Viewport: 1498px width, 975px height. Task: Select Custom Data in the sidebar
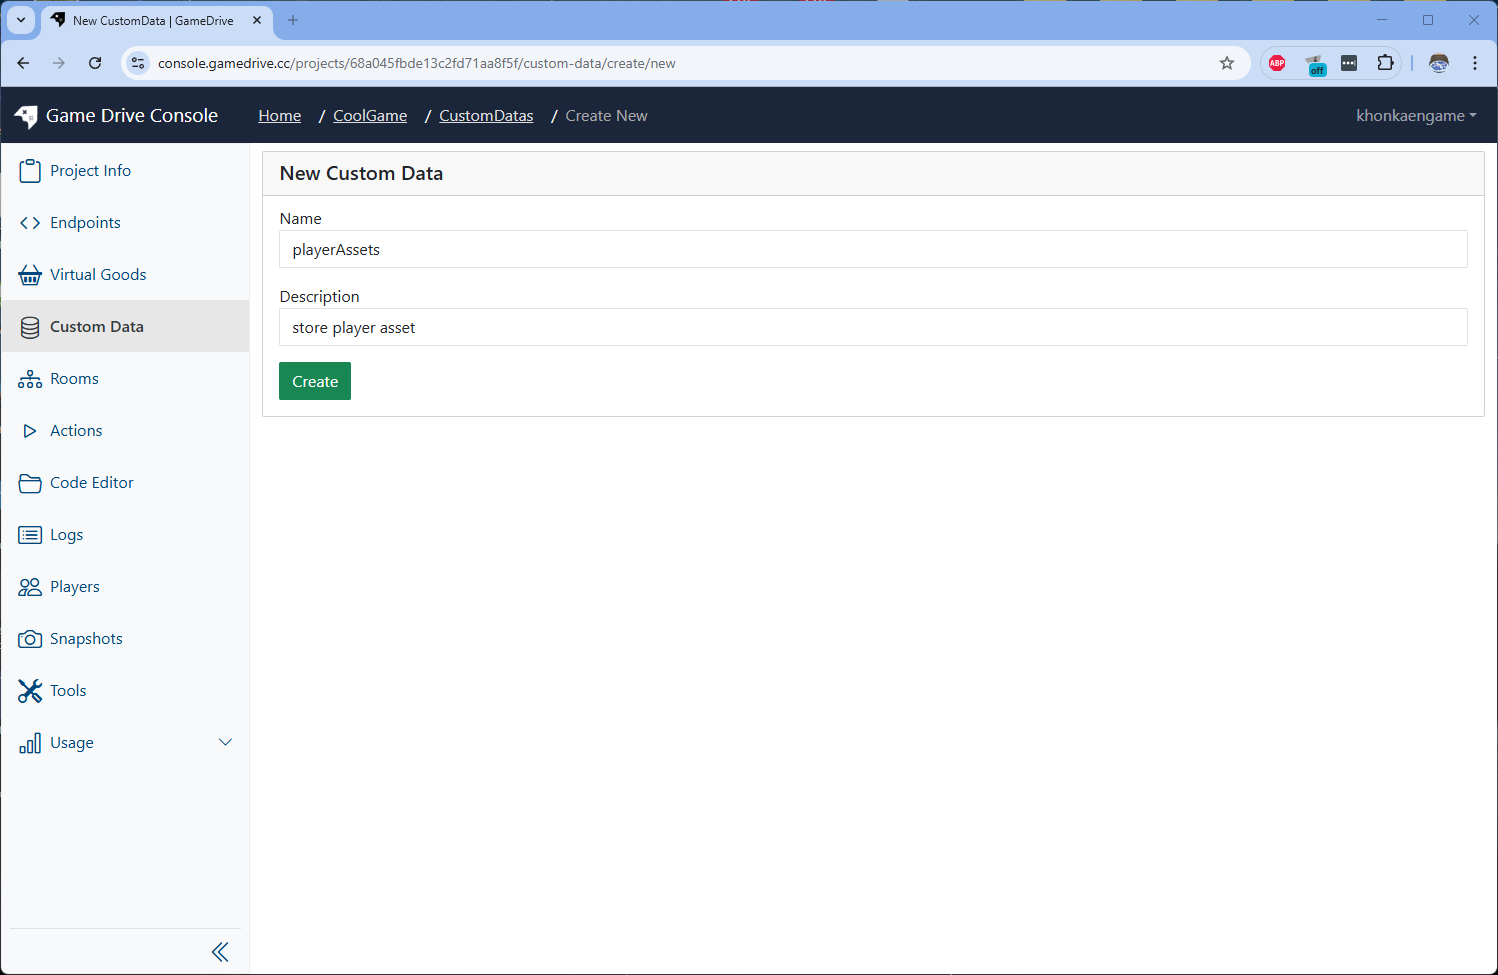(96, 327)
